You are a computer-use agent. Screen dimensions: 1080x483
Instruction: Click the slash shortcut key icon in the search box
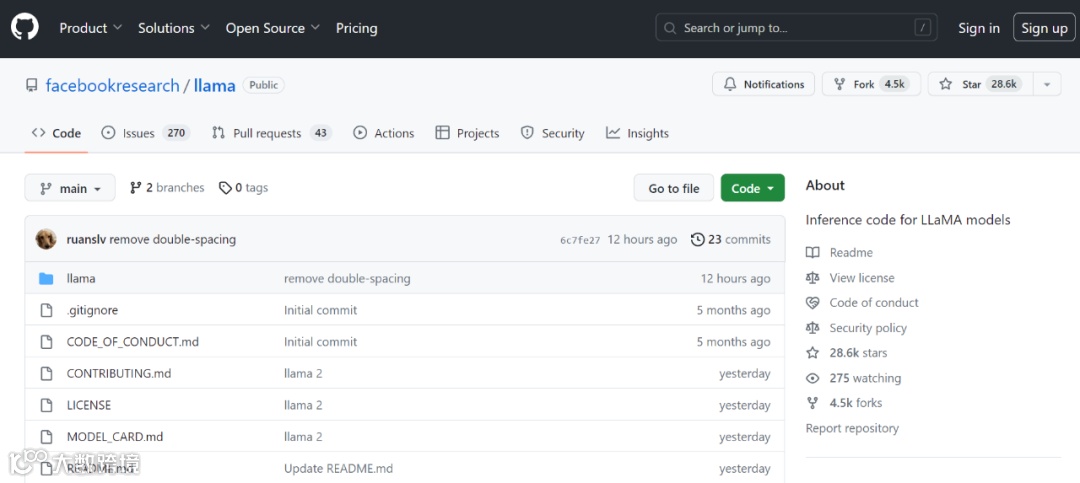[x=922, y=28]
